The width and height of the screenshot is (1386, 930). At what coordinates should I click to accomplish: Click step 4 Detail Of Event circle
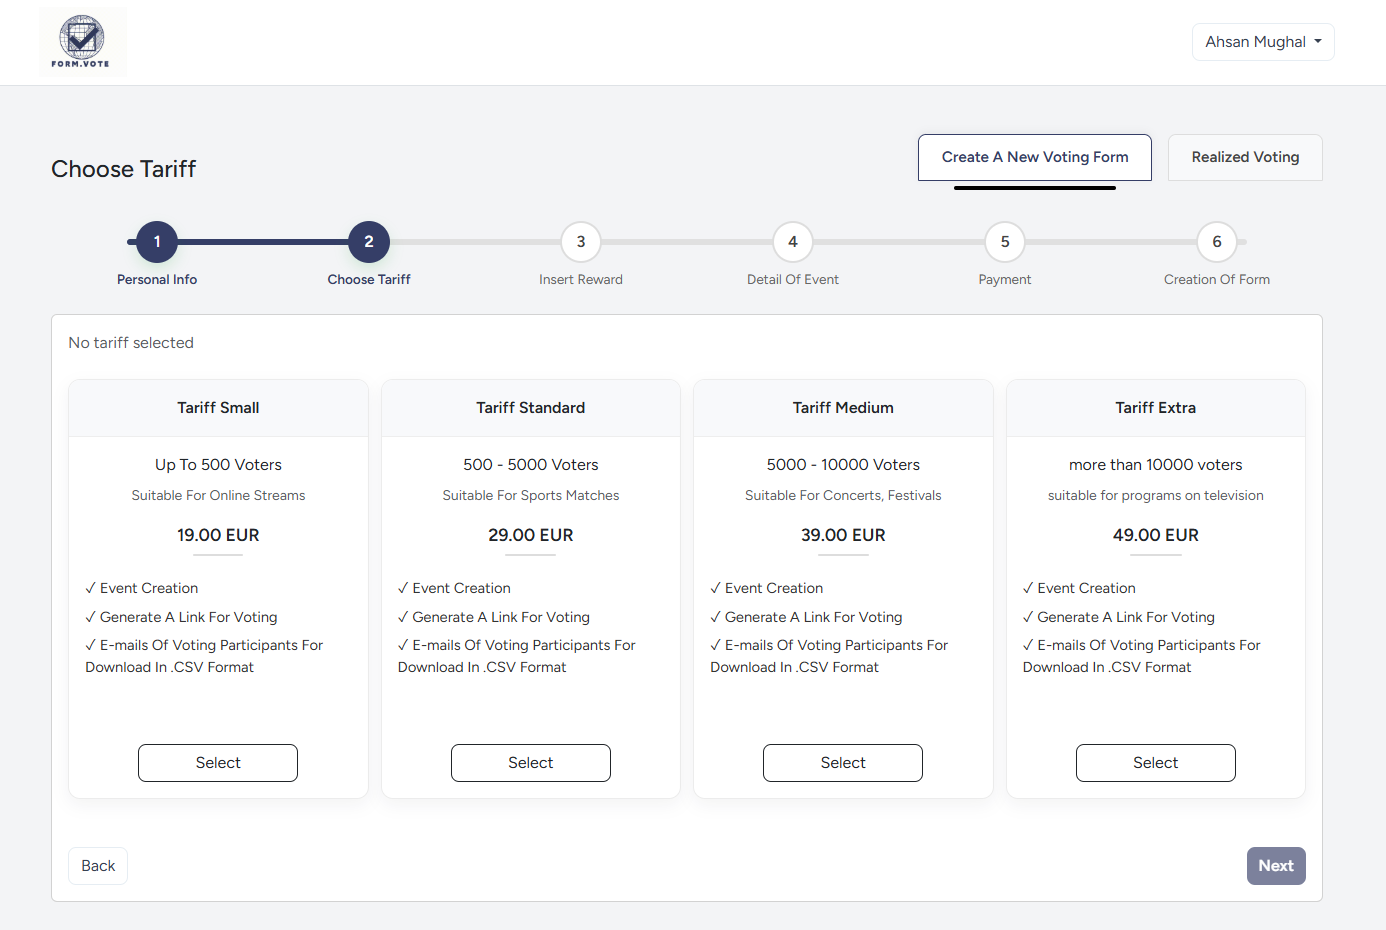793,242
